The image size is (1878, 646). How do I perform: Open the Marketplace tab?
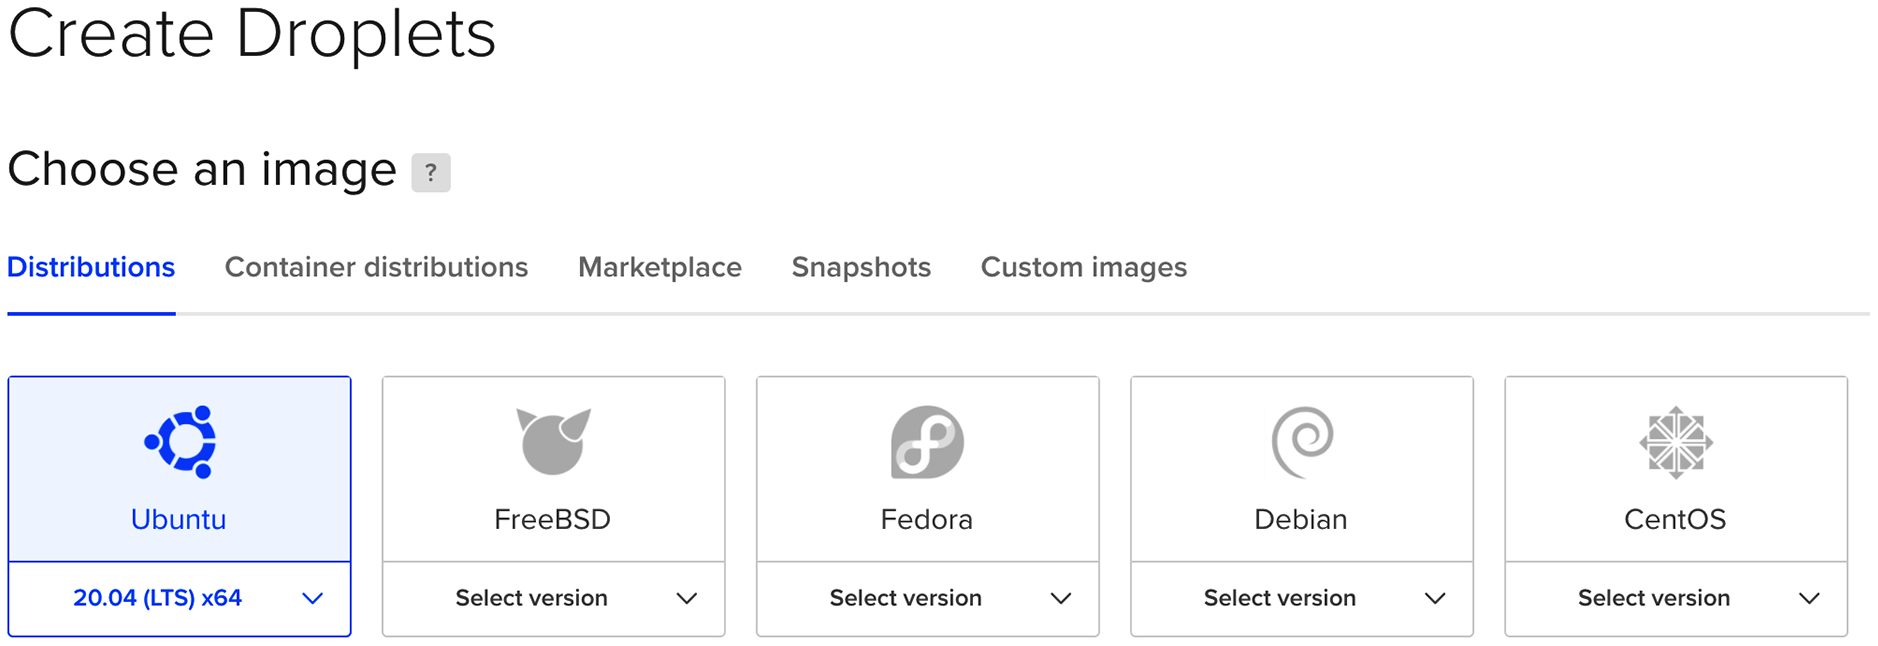coord(660,267)
